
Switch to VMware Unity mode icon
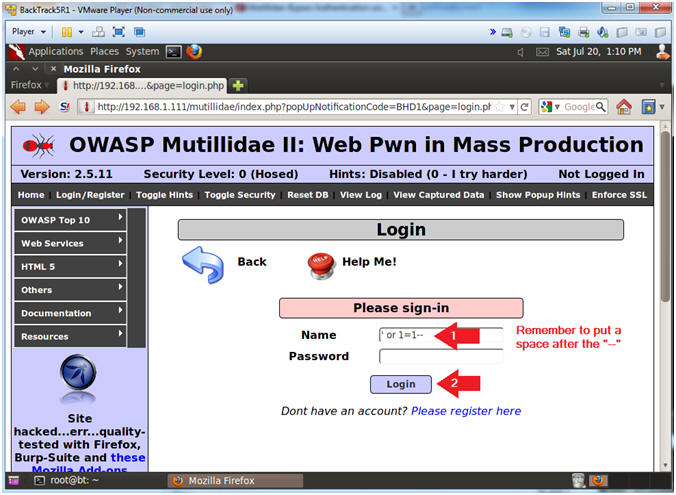[x=139, y=32]
